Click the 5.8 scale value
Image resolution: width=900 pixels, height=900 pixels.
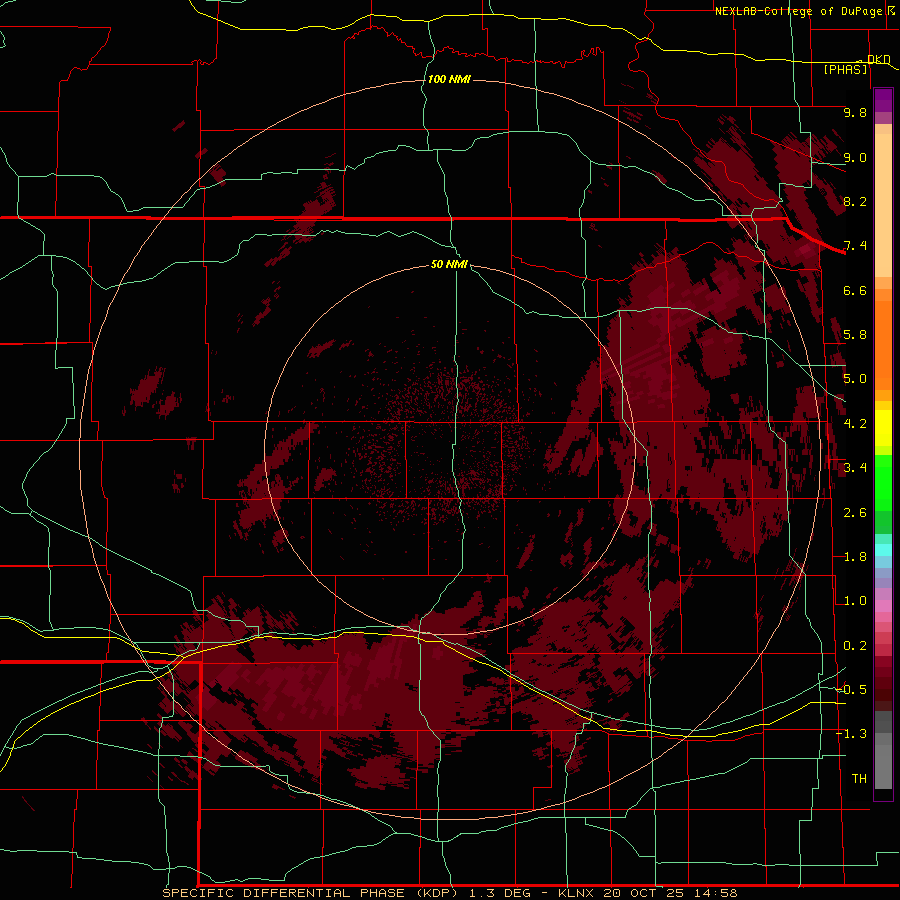tap(855, 334)
